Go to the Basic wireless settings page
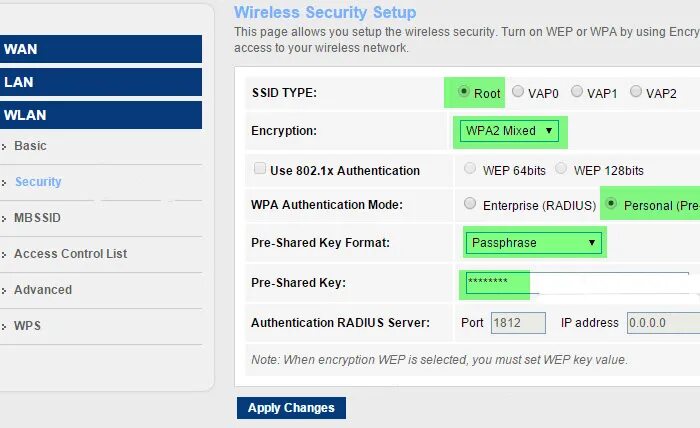Image resolution: width=700 pixels, height=428 pixels. (x=30, y=146)
